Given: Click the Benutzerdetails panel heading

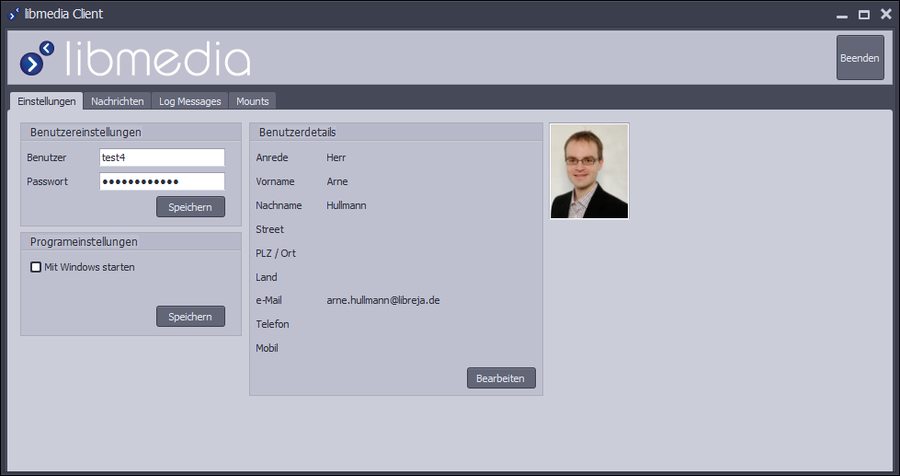Looking at the screenshot, I should tap(297, 132).
